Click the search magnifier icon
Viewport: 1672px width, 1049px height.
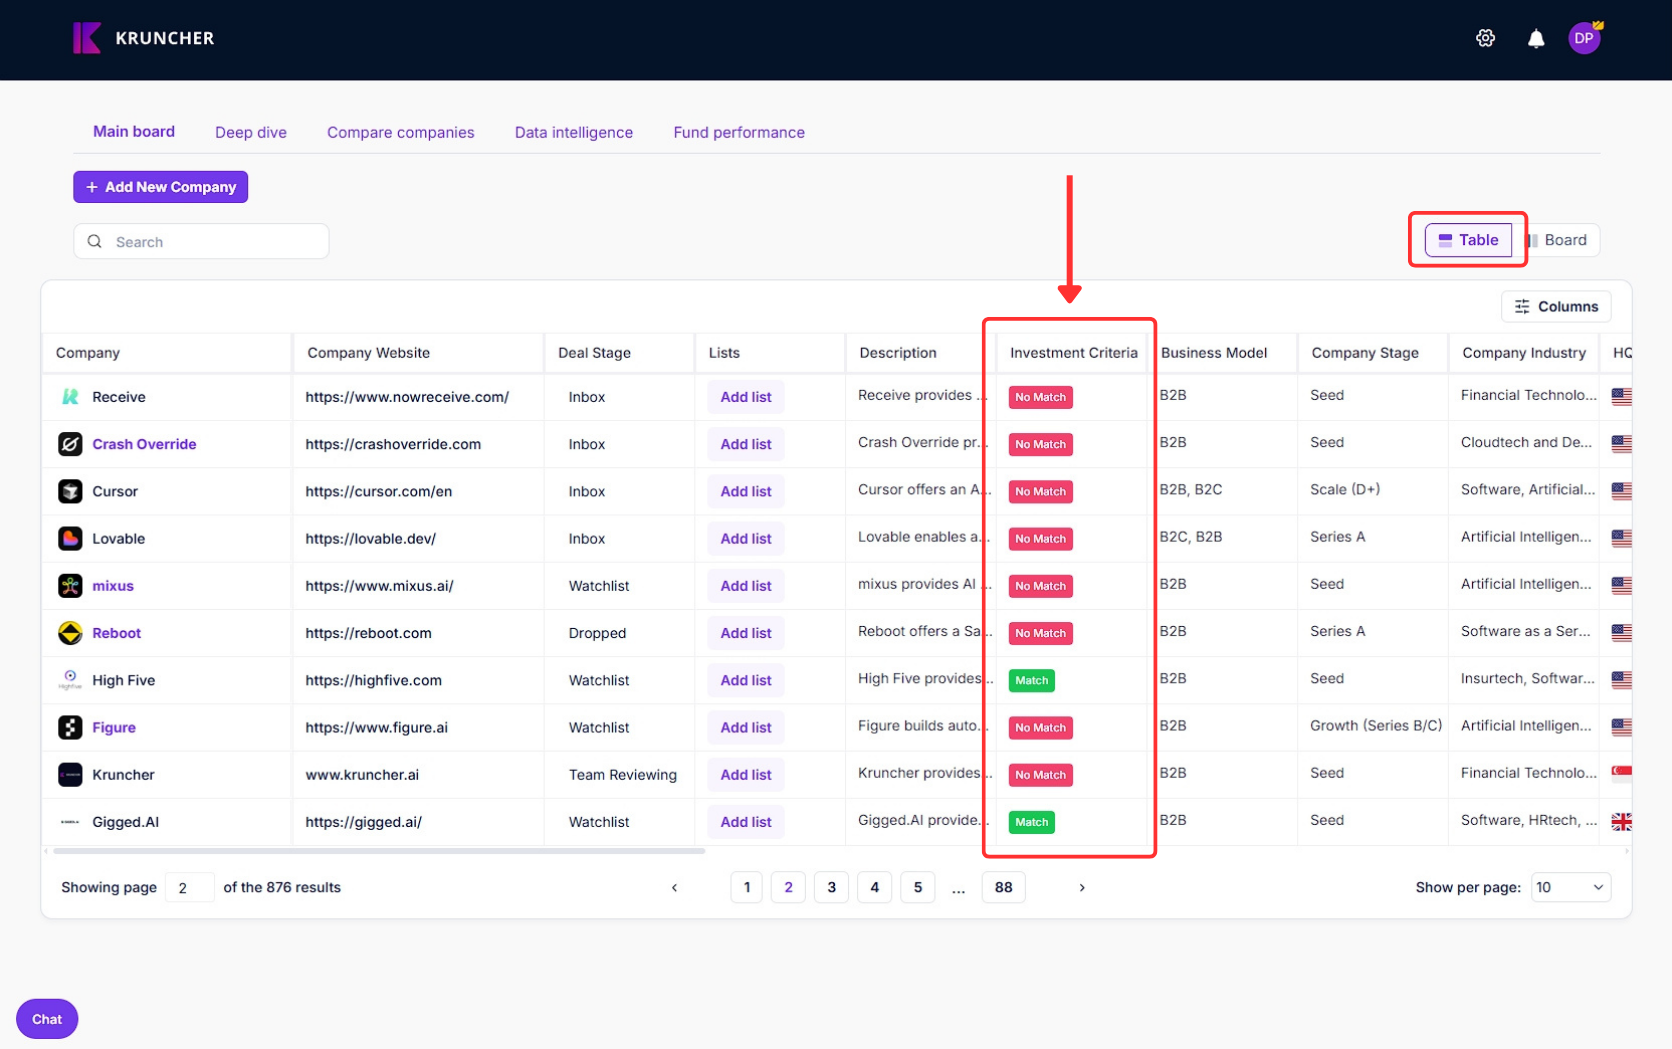95,241
